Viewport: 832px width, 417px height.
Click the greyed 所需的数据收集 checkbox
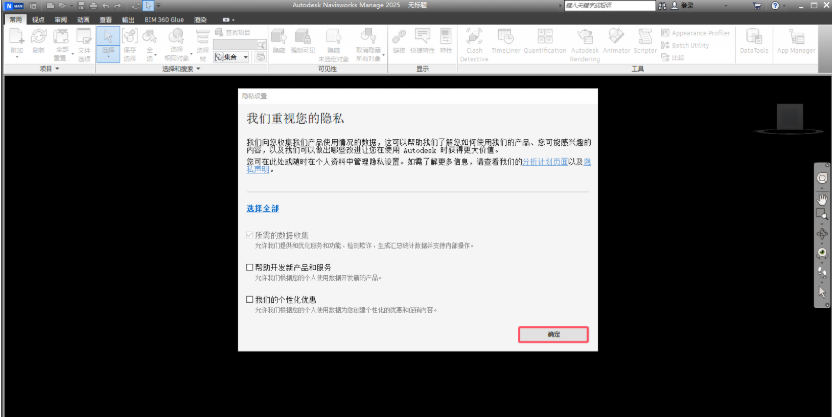tap(249, 236)
